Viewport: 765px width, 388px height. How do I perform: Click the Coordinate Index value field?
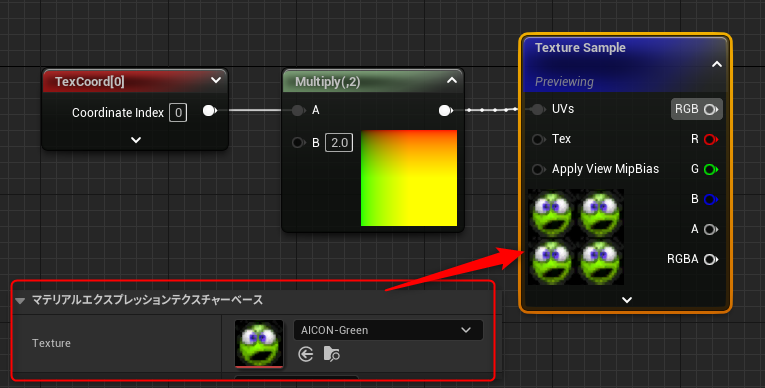(178, 113)
